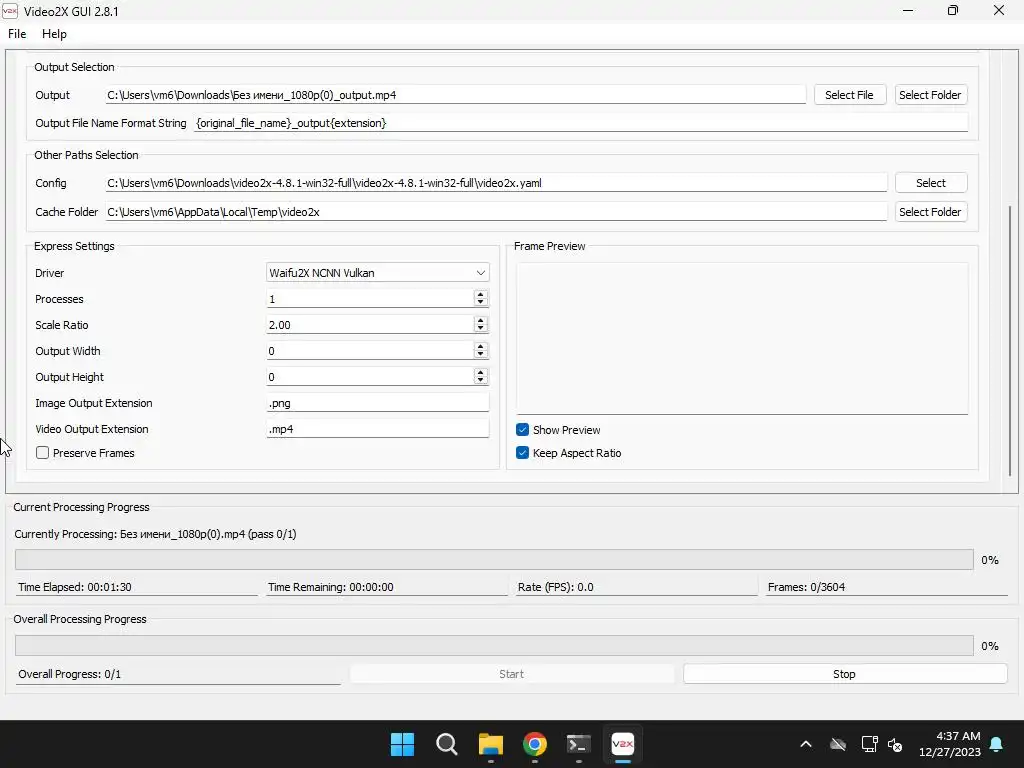
Task: Click the Output Width value field
Action: pyautogui.click(x=370, y=351)
